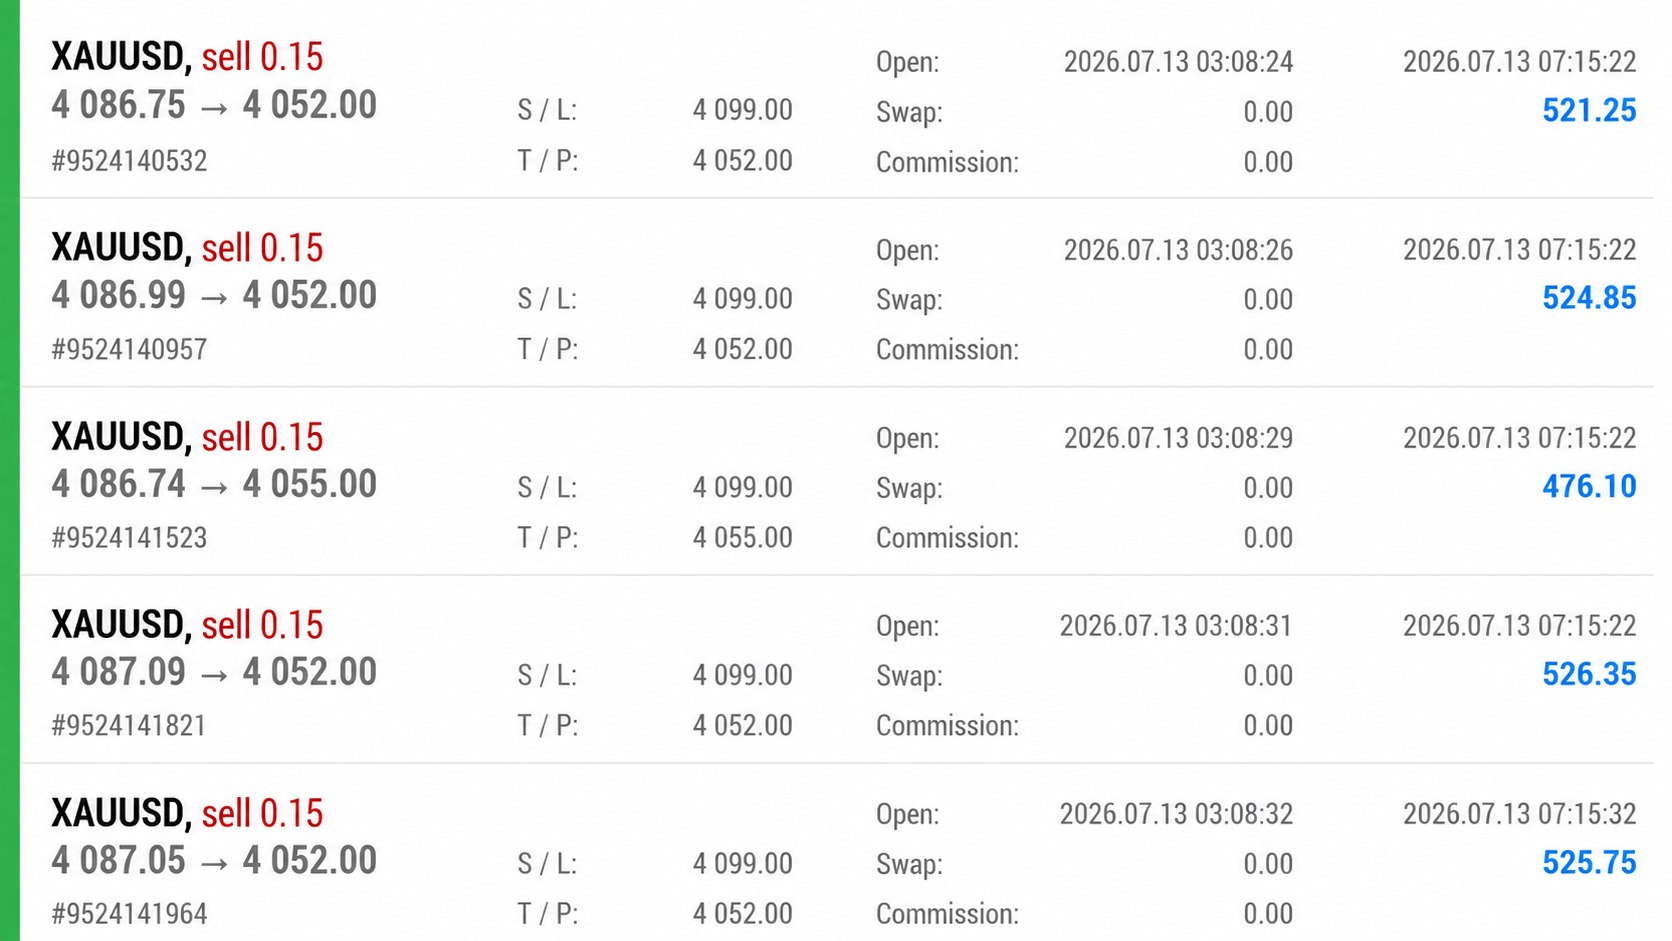Select trade ticket #9524140957
This screenshot has height=941, width=1672.
129,350
